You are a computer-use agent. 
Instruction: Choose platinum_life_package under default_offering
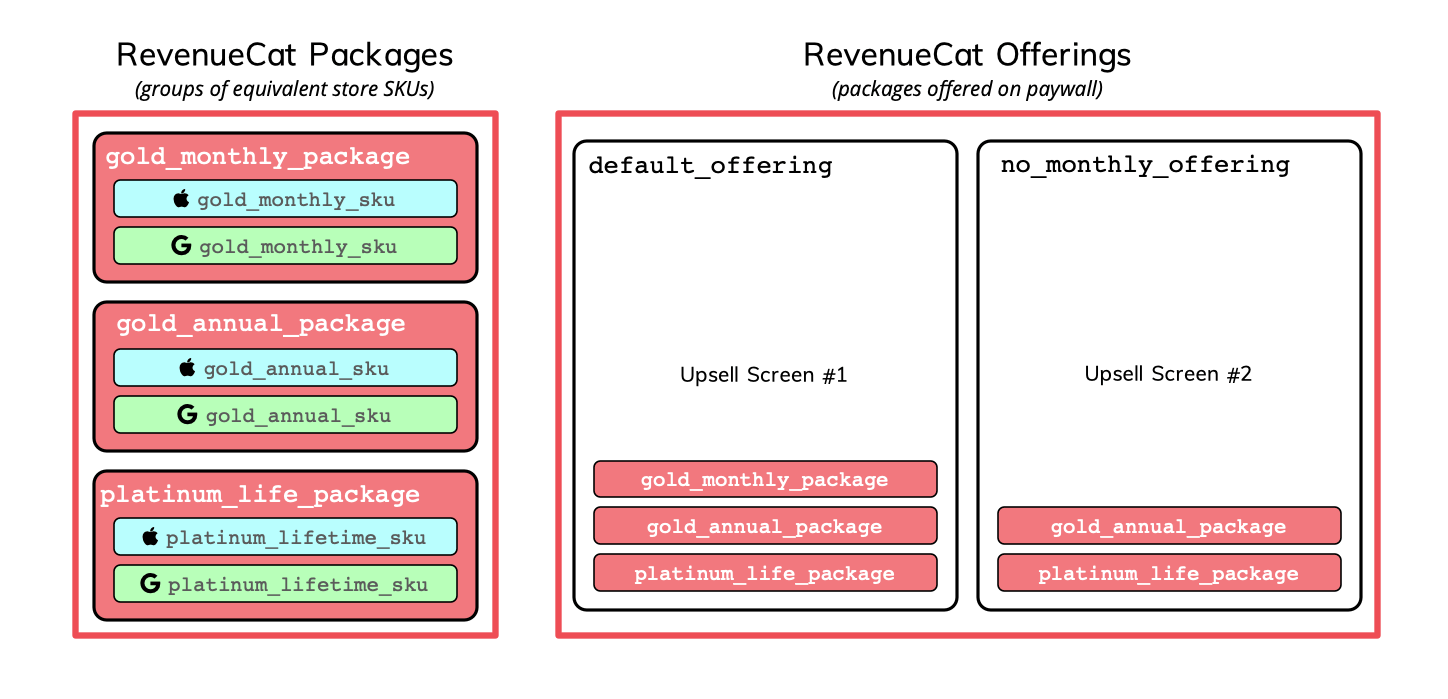point(765,573)
